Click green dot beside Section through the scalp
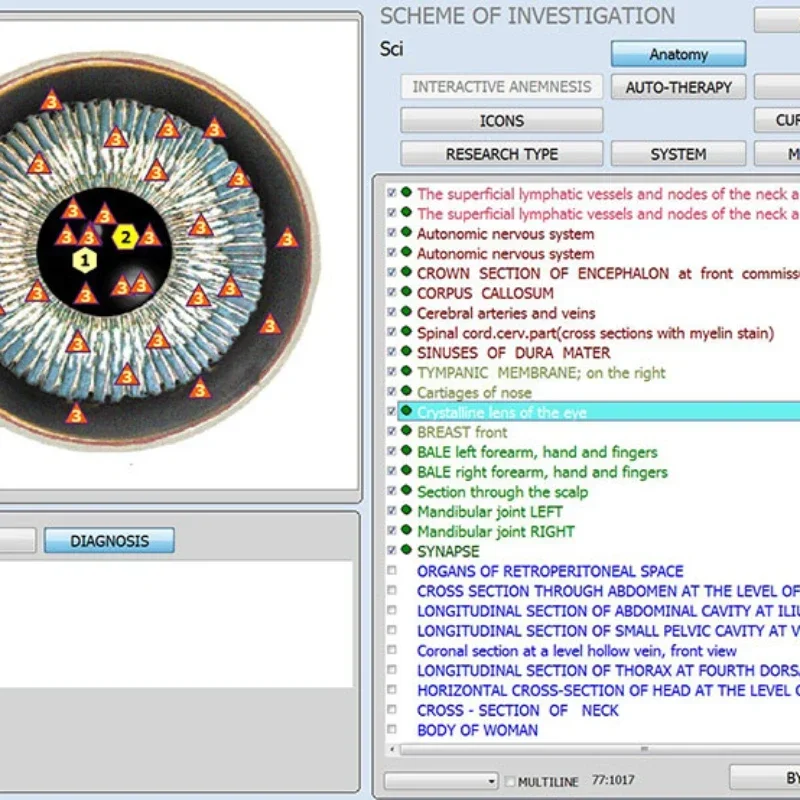The image size is (800, 800). [406, 490]
